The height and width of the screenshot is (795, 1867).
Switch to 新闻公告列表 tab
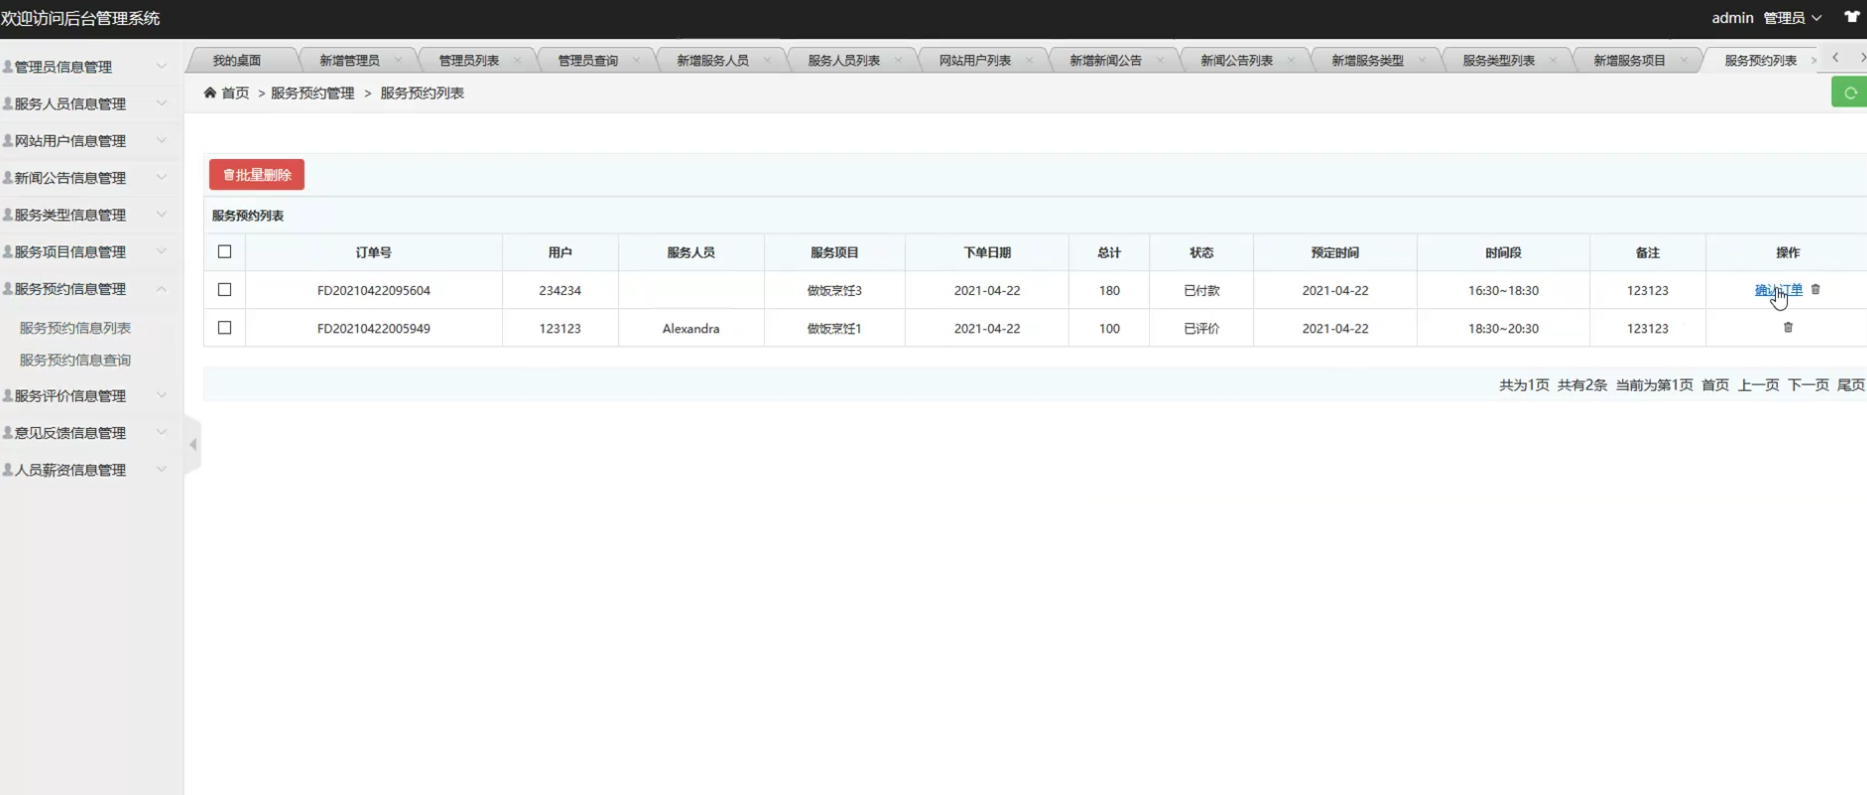[1237, 61]
